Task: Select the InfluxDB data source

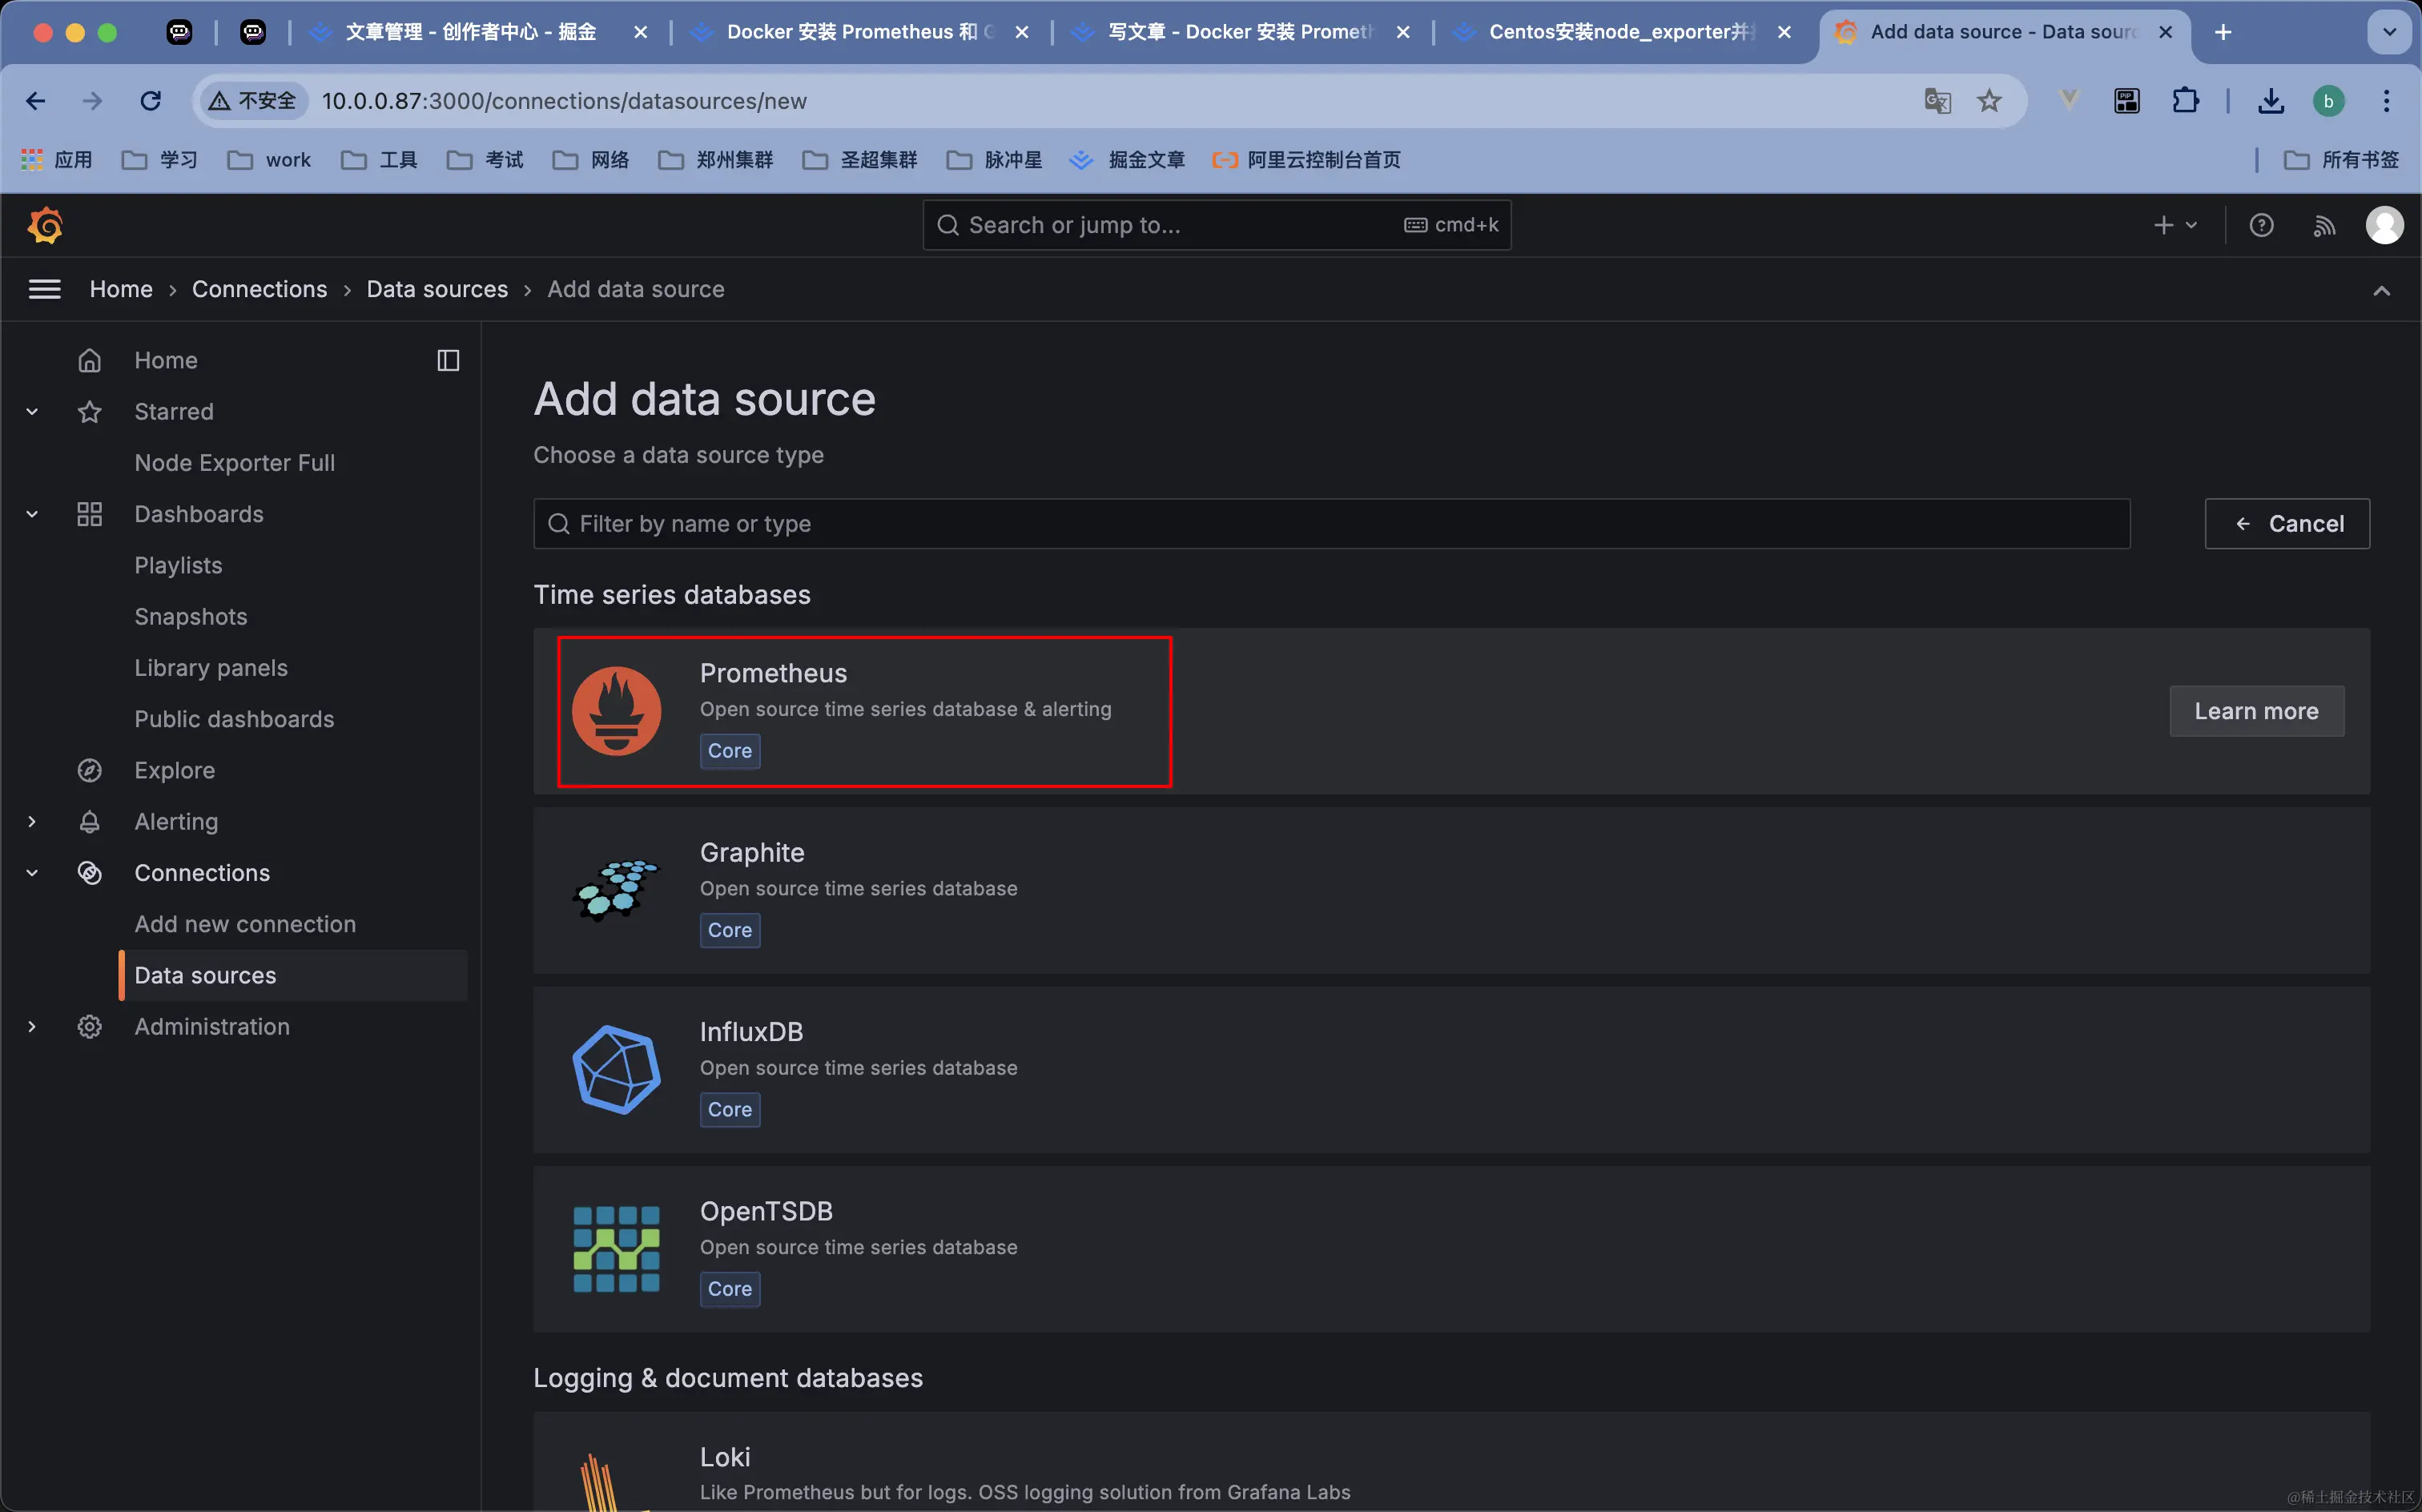Action: pyautogui.click(x=1451, y=1070)
